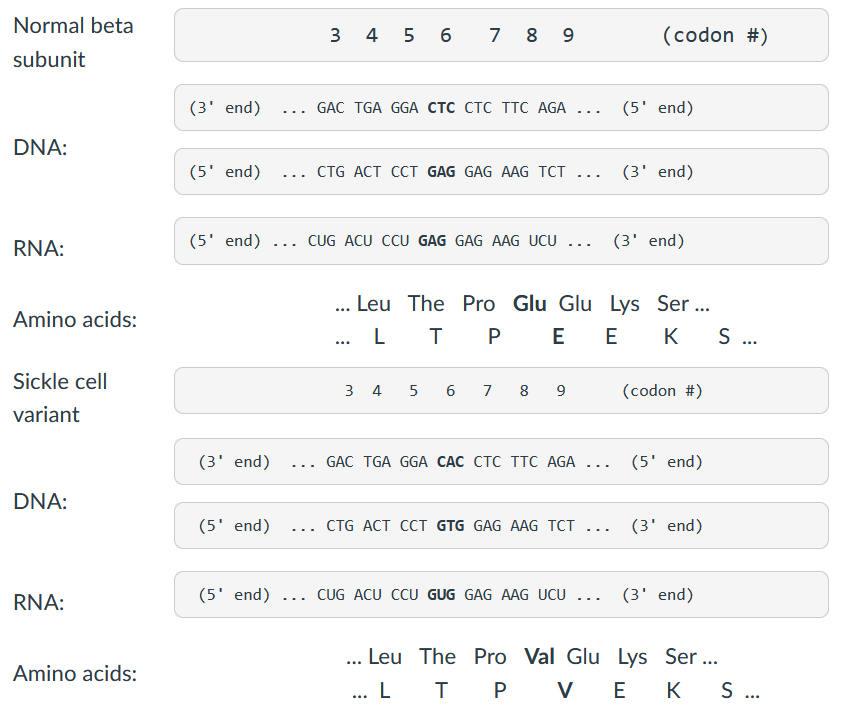
Task: Click the bold single-letter E in normal sequence
Action: pyautogui.click(x=558, y=337)
